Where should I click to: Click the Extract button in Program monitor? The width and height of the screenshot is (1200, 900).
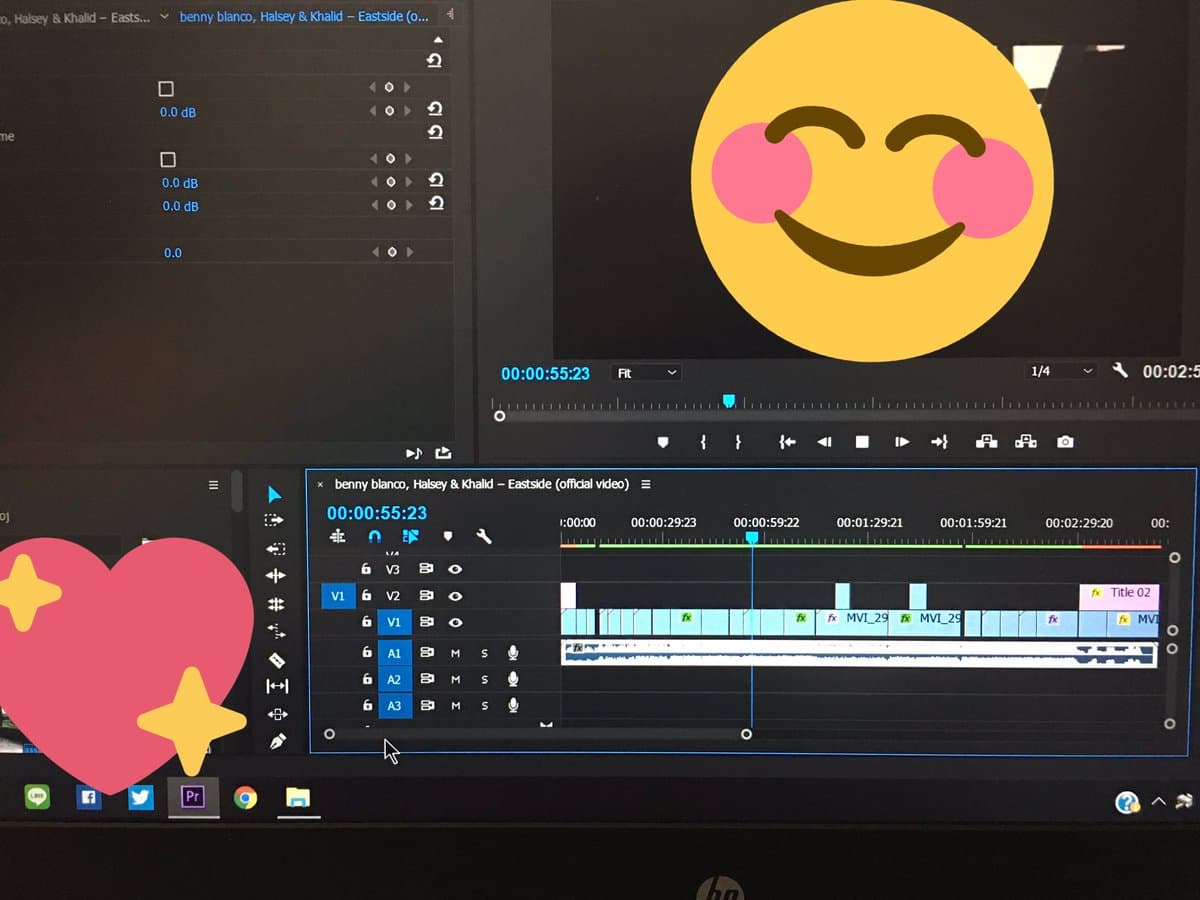pos(1025,441)
